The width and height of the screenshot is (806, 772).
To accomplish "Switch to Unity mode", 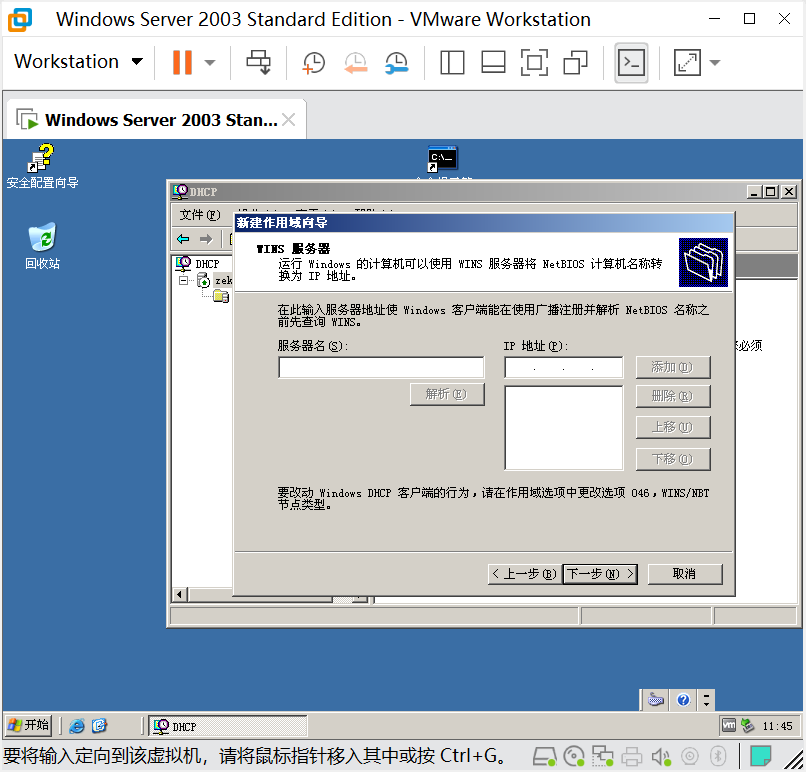I will point(575,62).
